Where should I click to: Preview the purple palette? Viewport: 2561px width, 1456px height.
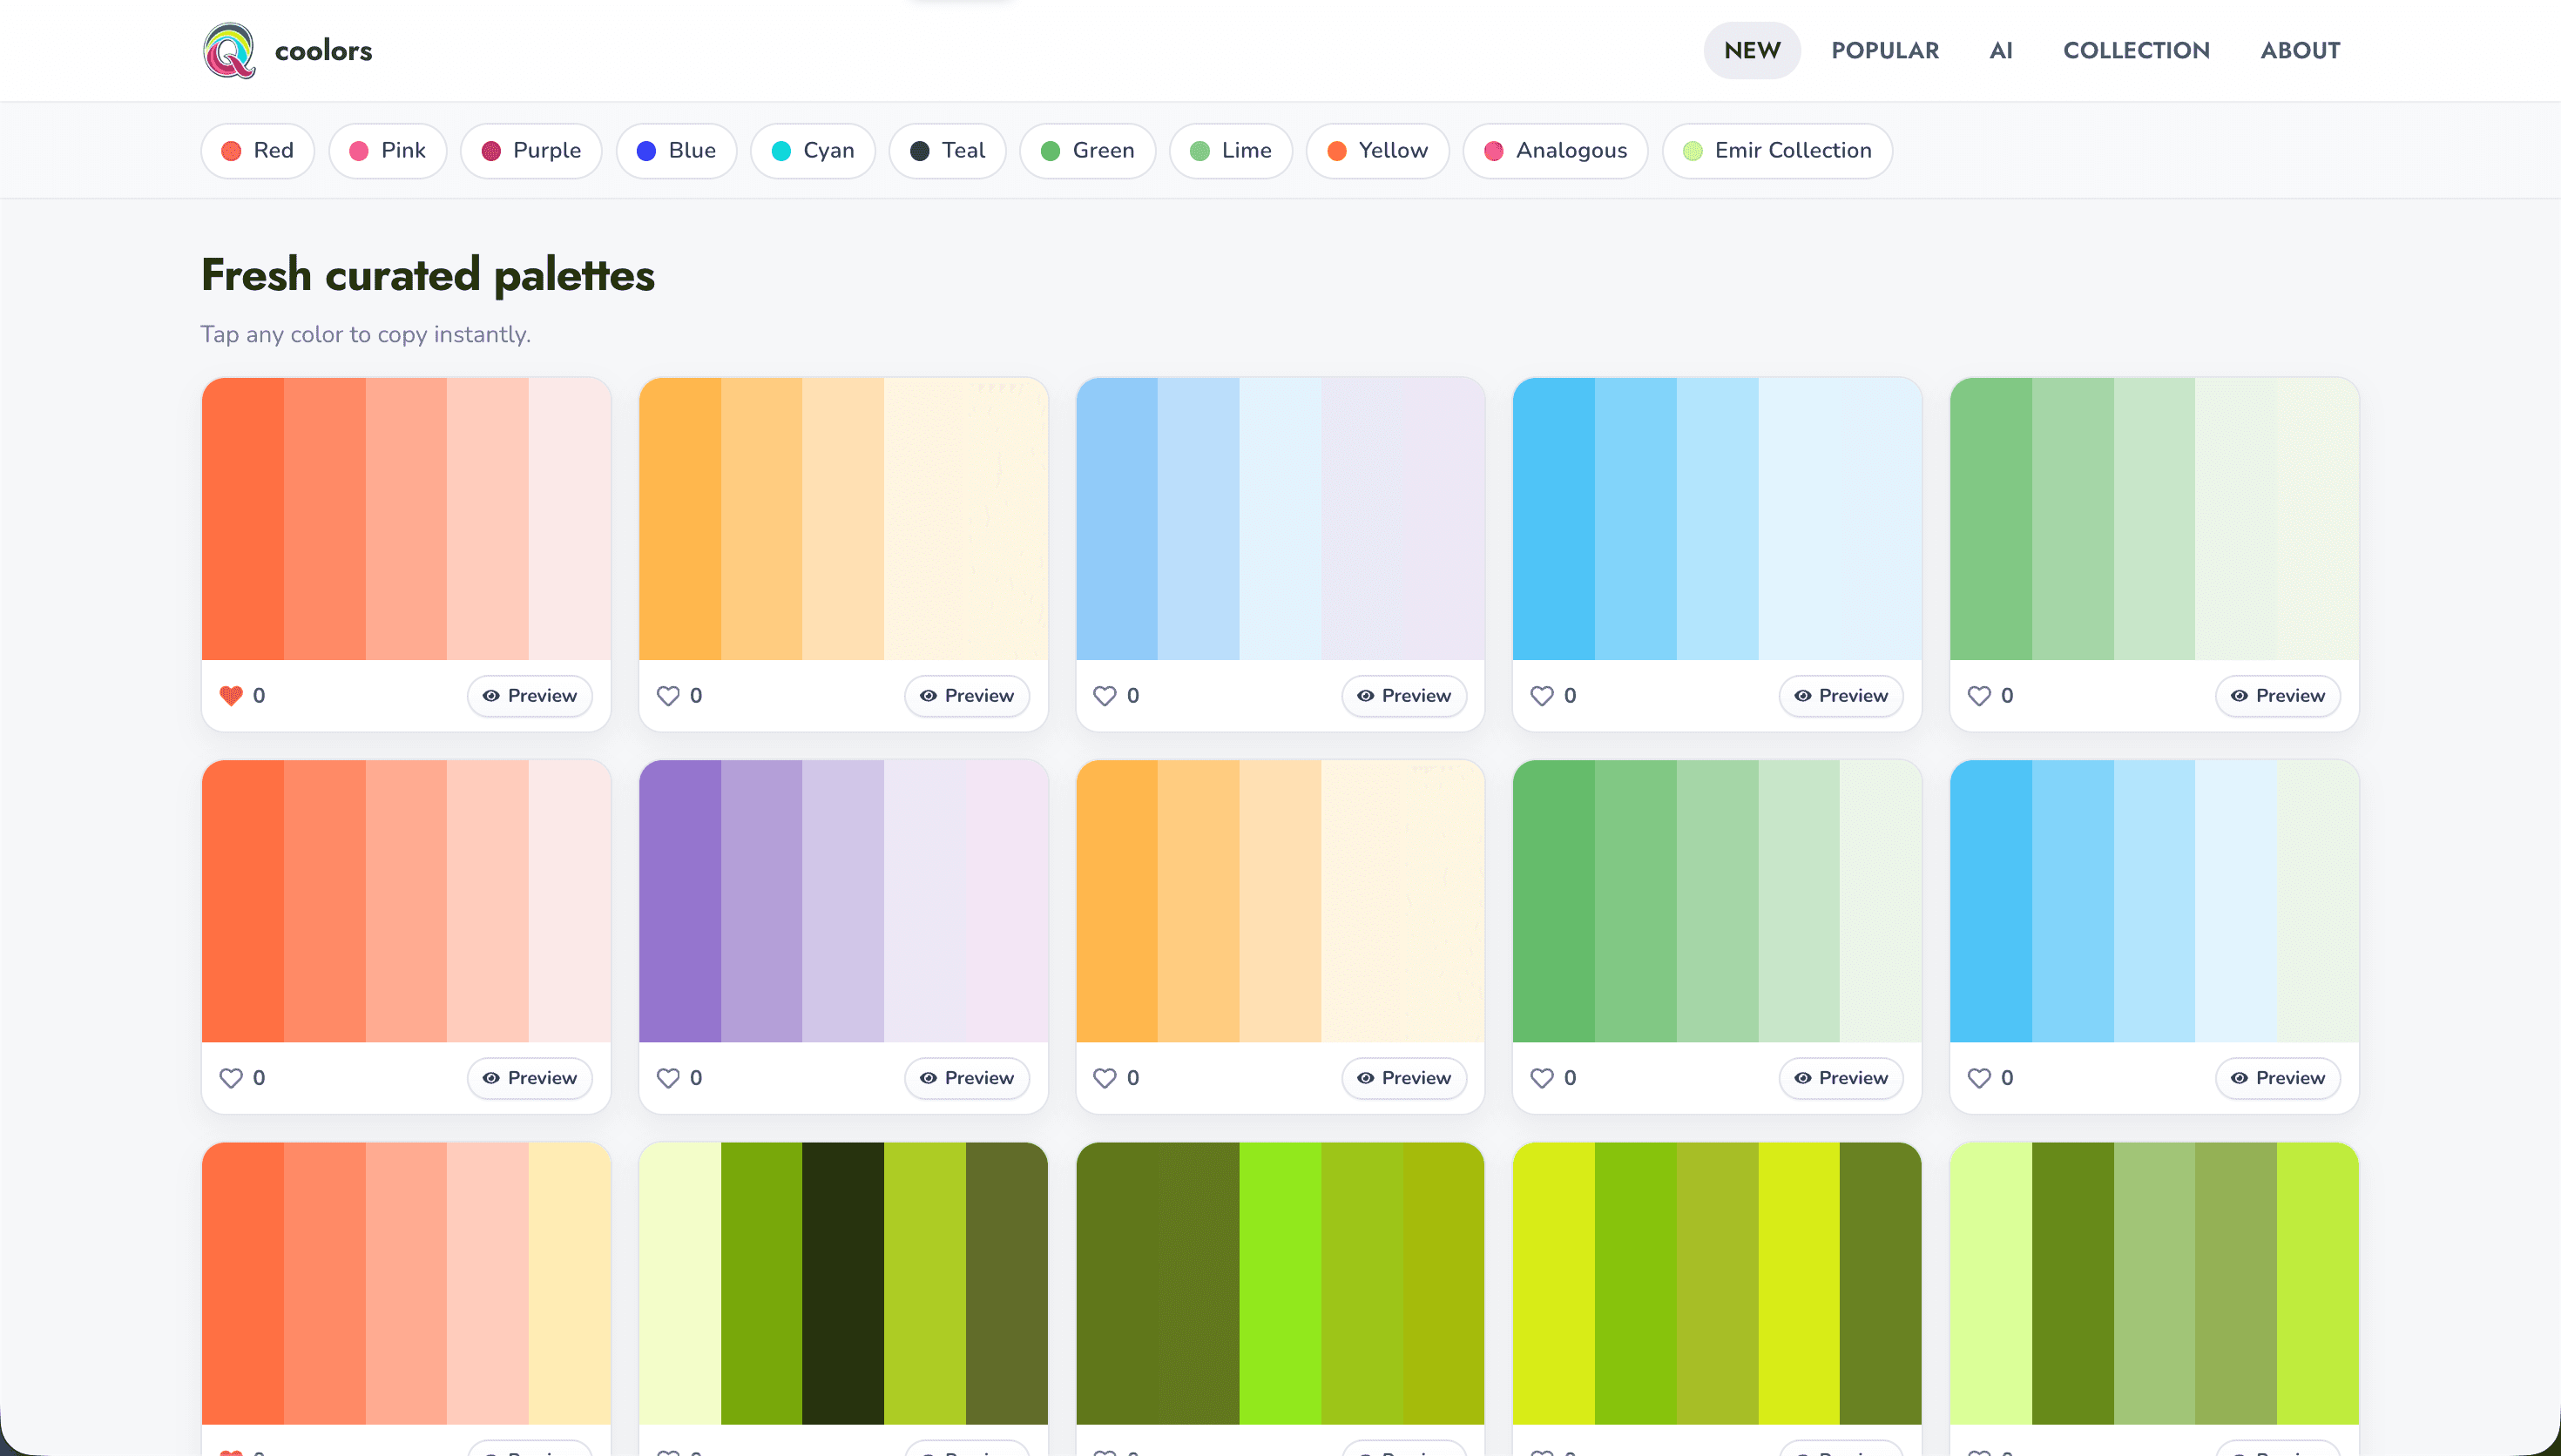[x=967, y=1077]
